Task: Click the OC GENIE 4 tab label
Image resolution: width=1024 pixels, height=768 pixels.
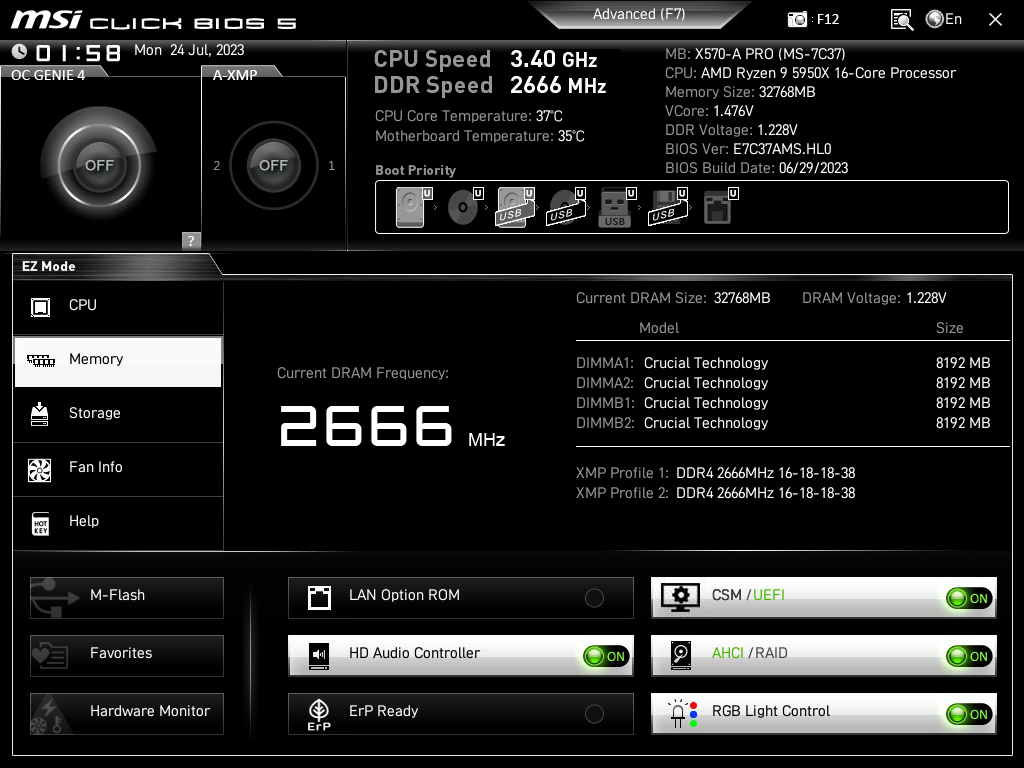Action: coord(48,75)
